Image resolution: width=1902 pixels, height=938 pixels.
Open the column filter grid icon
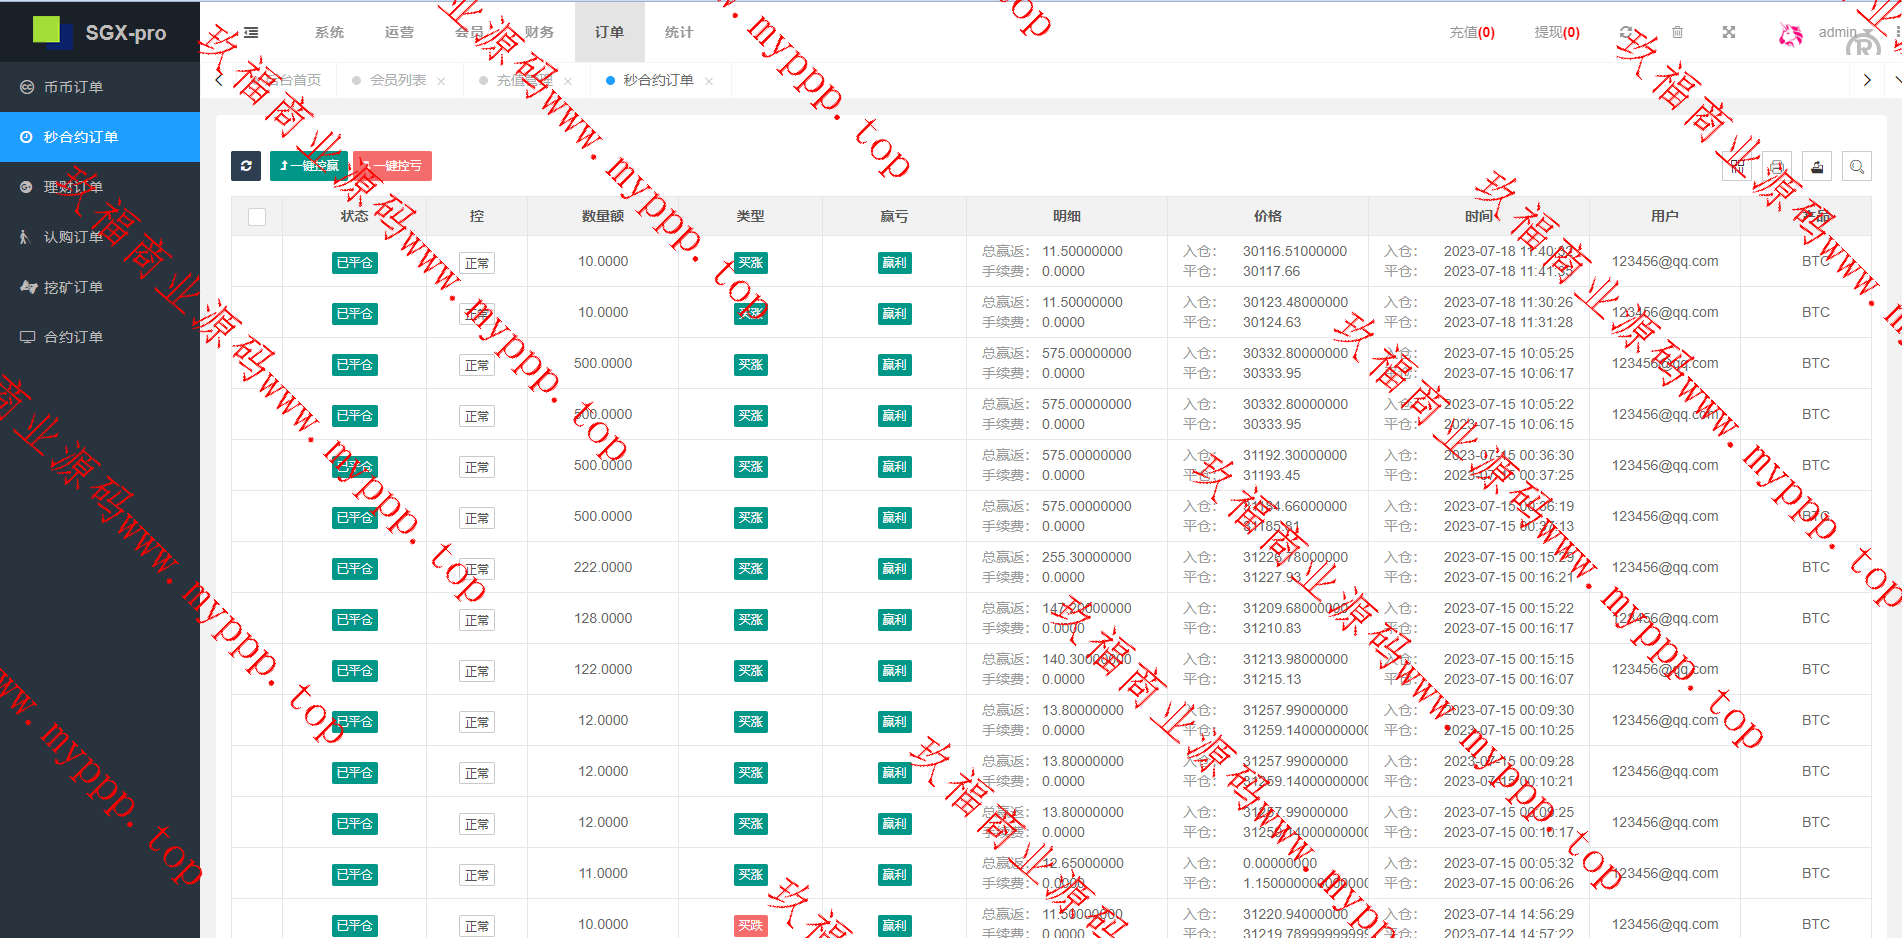pos(1737,167)
